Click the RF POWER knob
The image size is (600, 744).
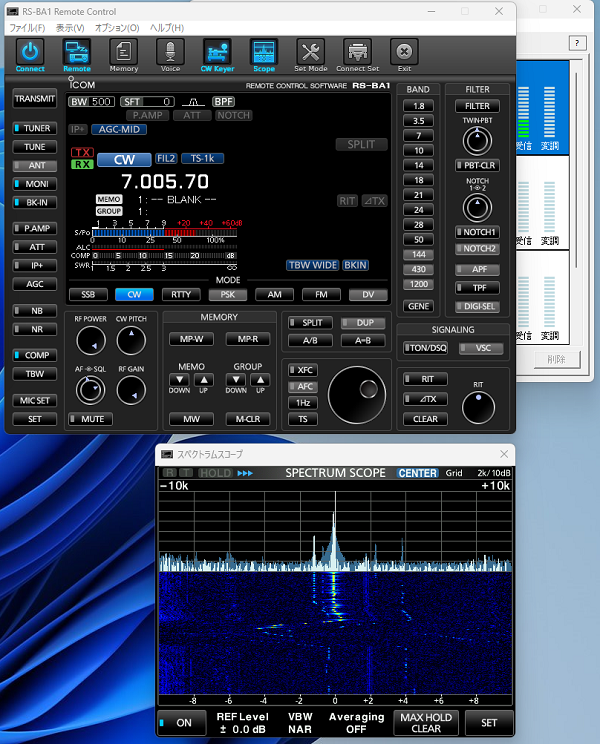(91, 341)
